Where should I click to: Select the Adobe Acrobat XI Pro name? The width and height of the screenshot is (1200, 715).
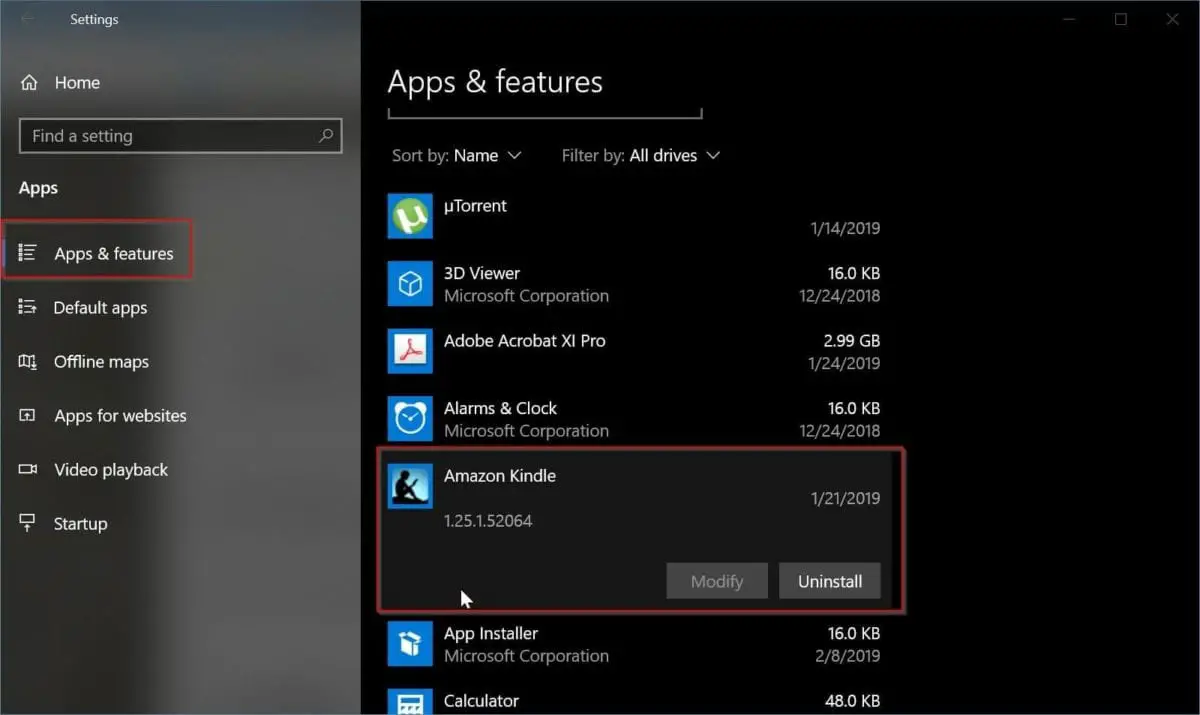tap(525, 341)
